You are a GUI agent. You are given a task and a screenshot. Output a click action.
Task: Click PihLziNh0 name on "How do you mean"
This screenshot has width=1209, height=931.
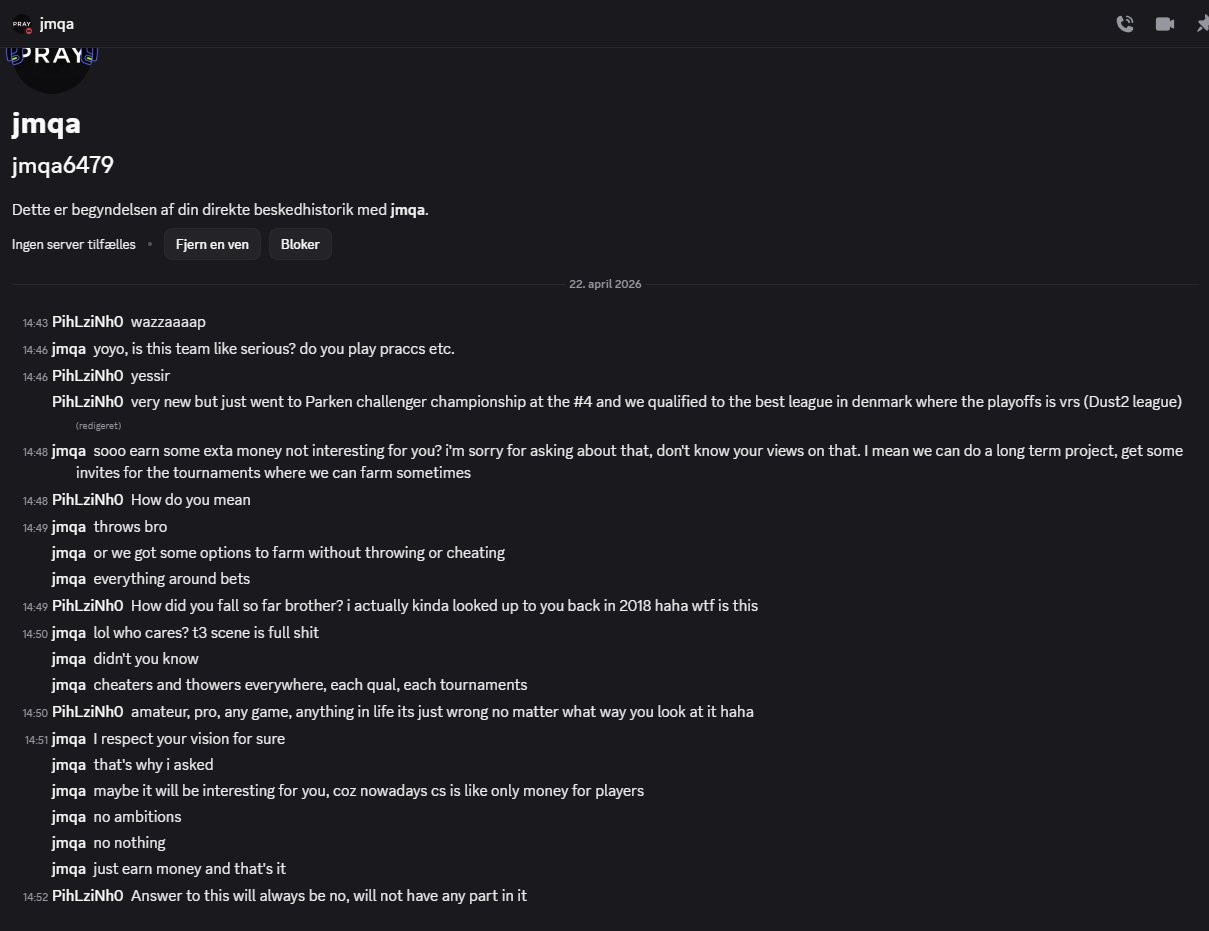87,500
